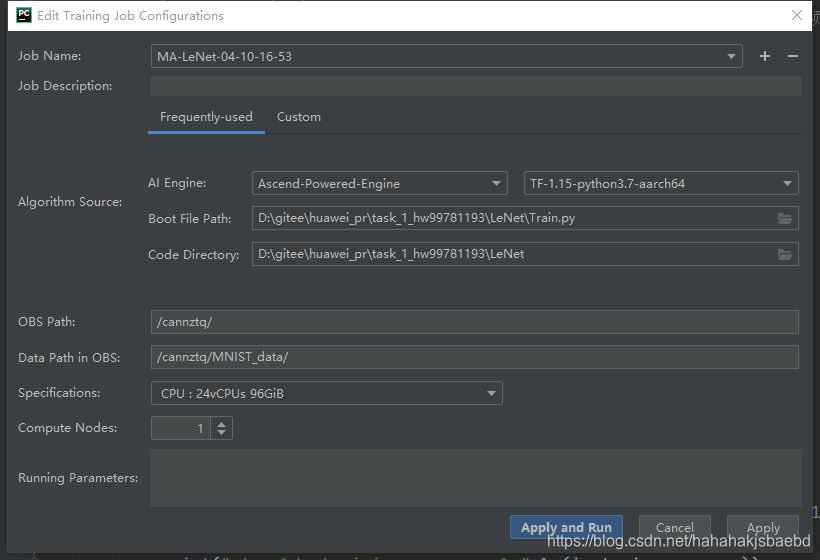
Task: Decrease the Compute Nodes value
Action: (222, 433)
